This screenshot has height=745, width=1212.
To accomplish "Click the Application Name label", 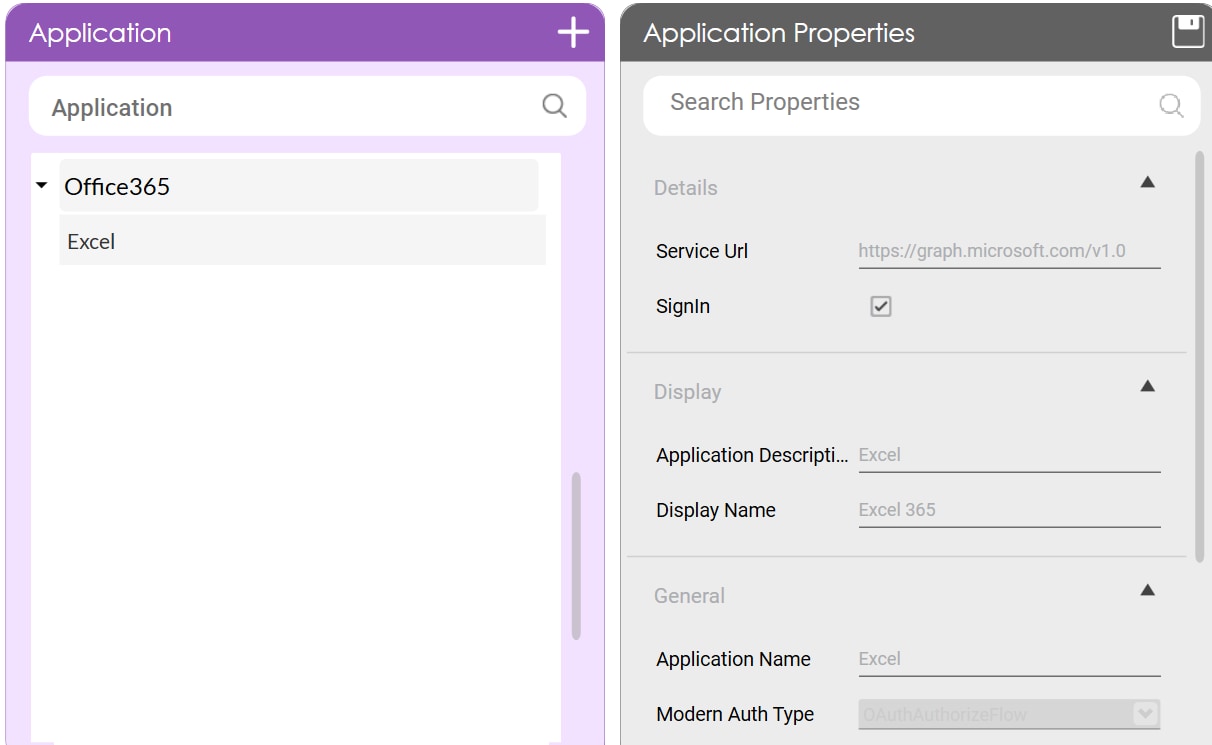I will tap(733, 659).
